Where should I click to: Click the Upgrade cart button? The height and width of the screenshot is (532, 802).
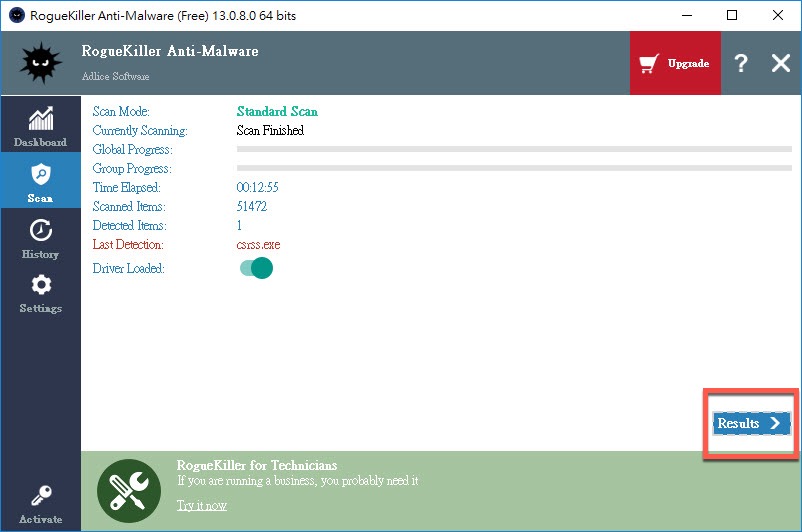675,63
